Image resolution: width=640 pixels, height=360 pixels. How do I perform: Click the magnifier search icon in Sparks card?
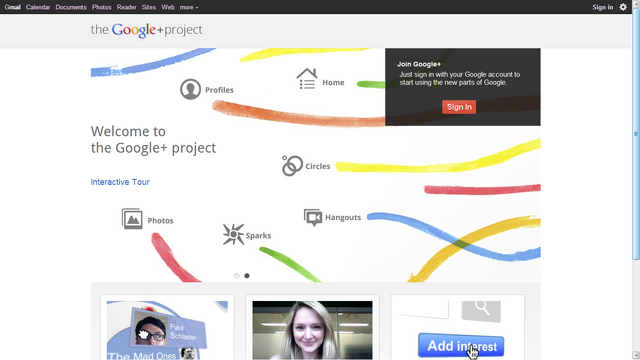click(482, 310)
